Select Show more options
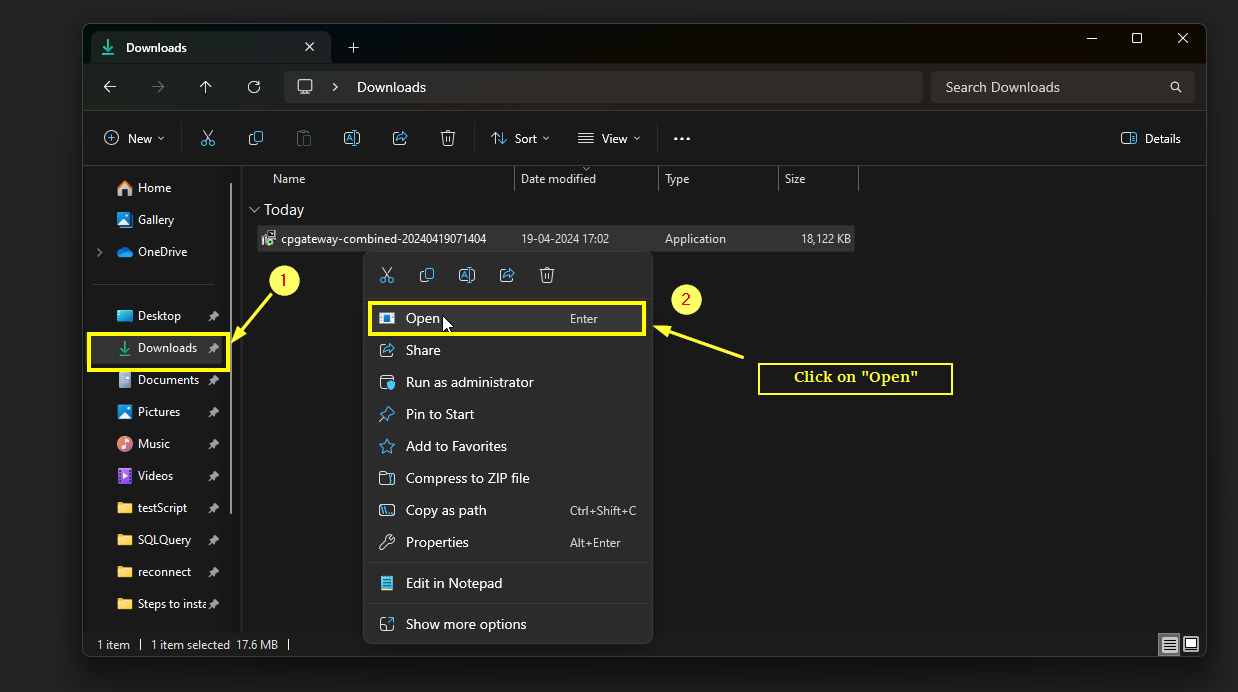Screen dimensions: 1238x692 pyautogui.click(x=508, y=624)
